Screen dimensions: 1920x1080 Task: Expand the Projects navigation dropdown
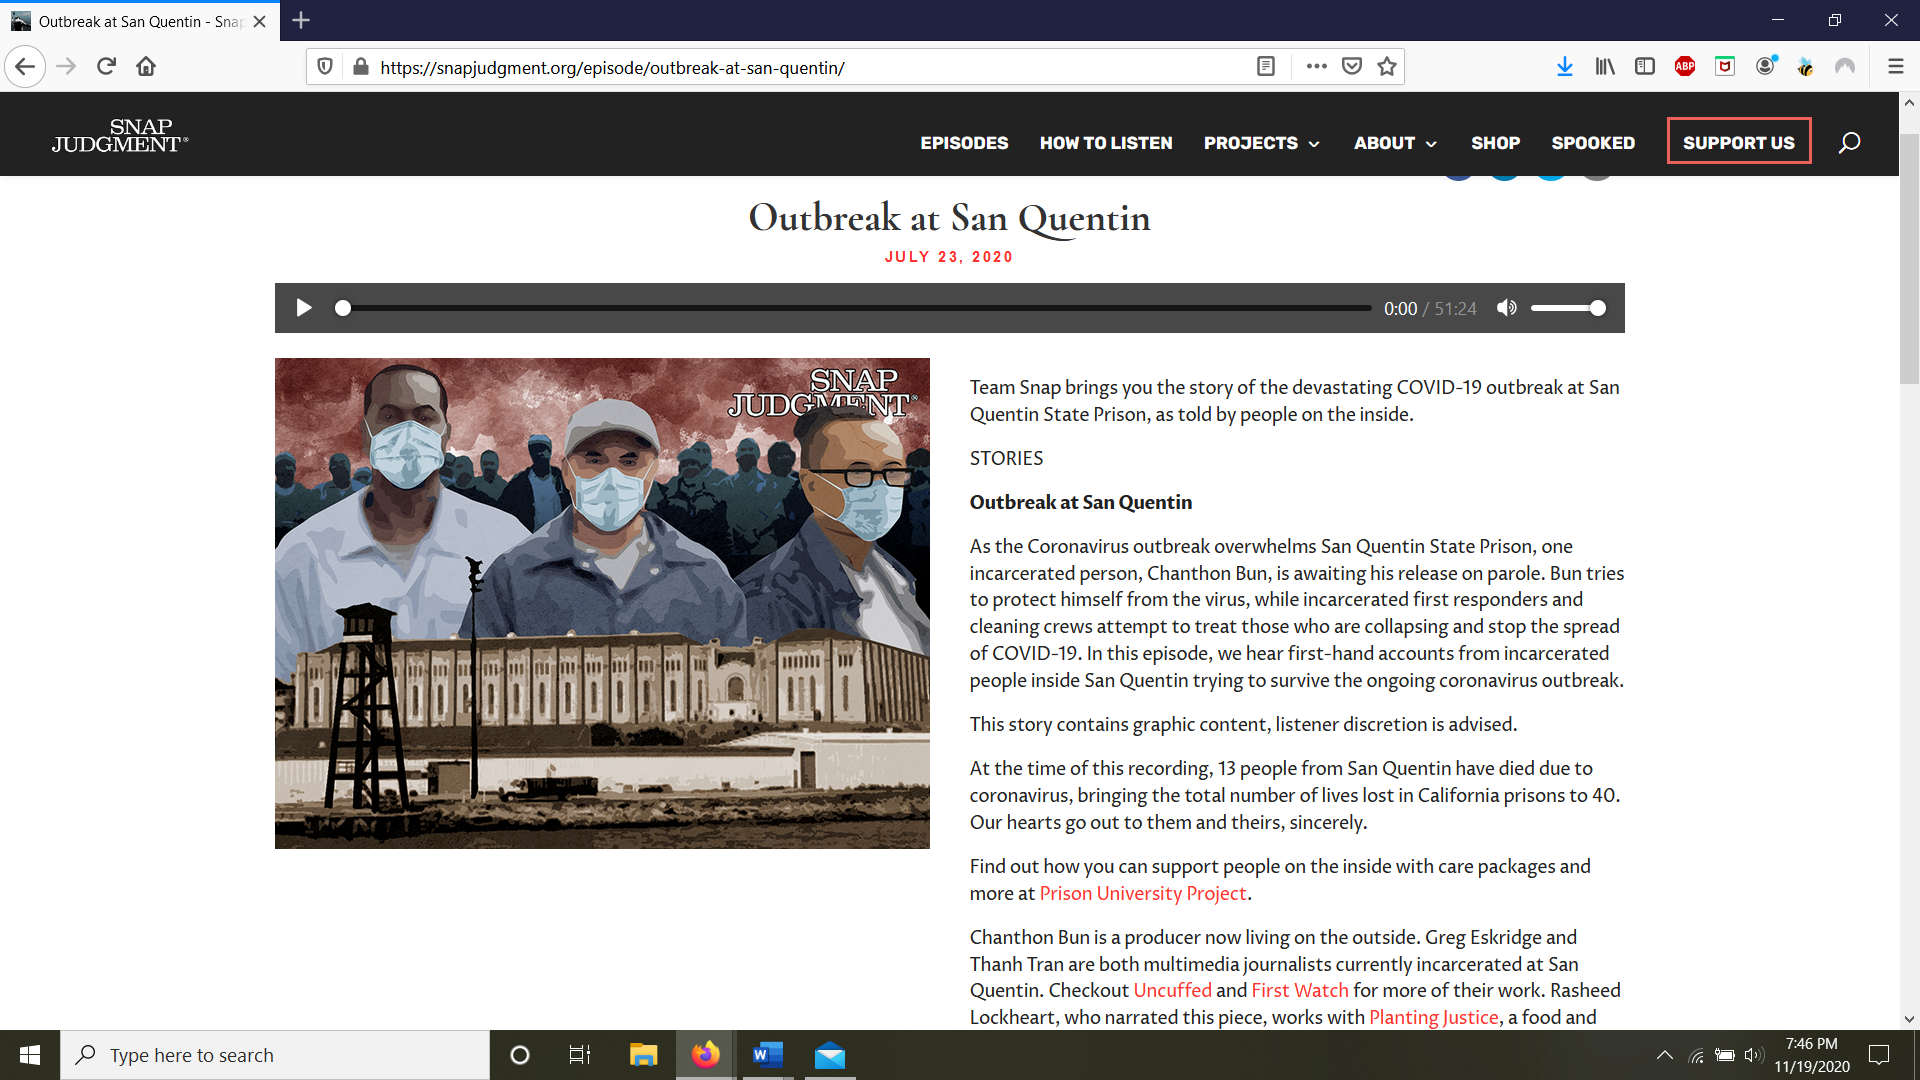[1261, 143]
